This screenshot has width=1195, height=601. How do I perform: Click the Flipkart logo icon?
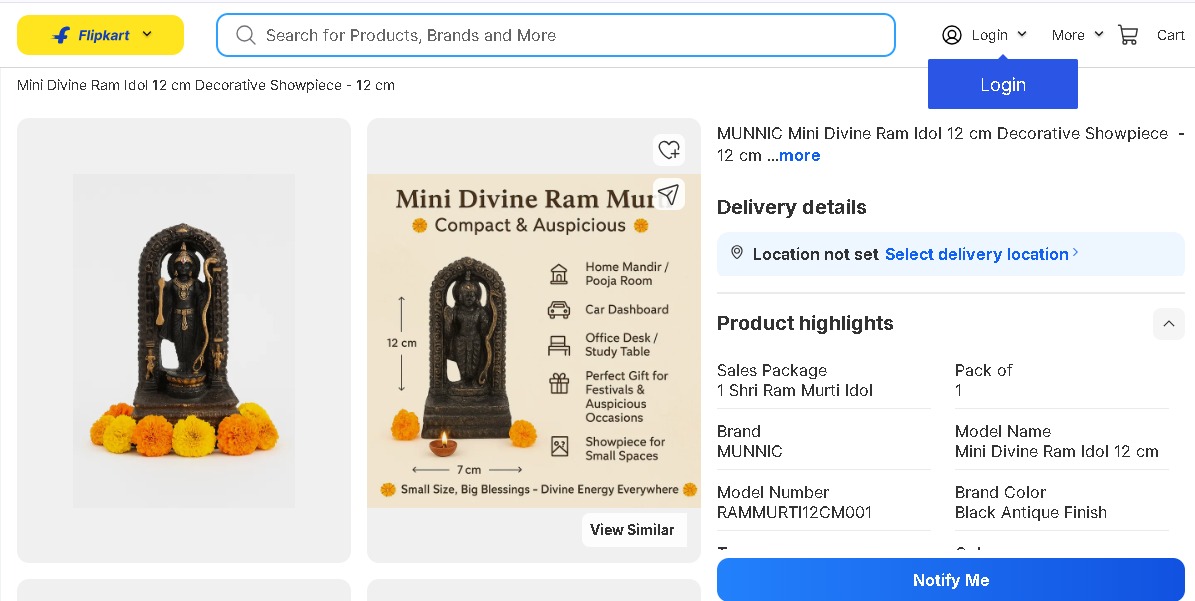click(x=62, y=35)
